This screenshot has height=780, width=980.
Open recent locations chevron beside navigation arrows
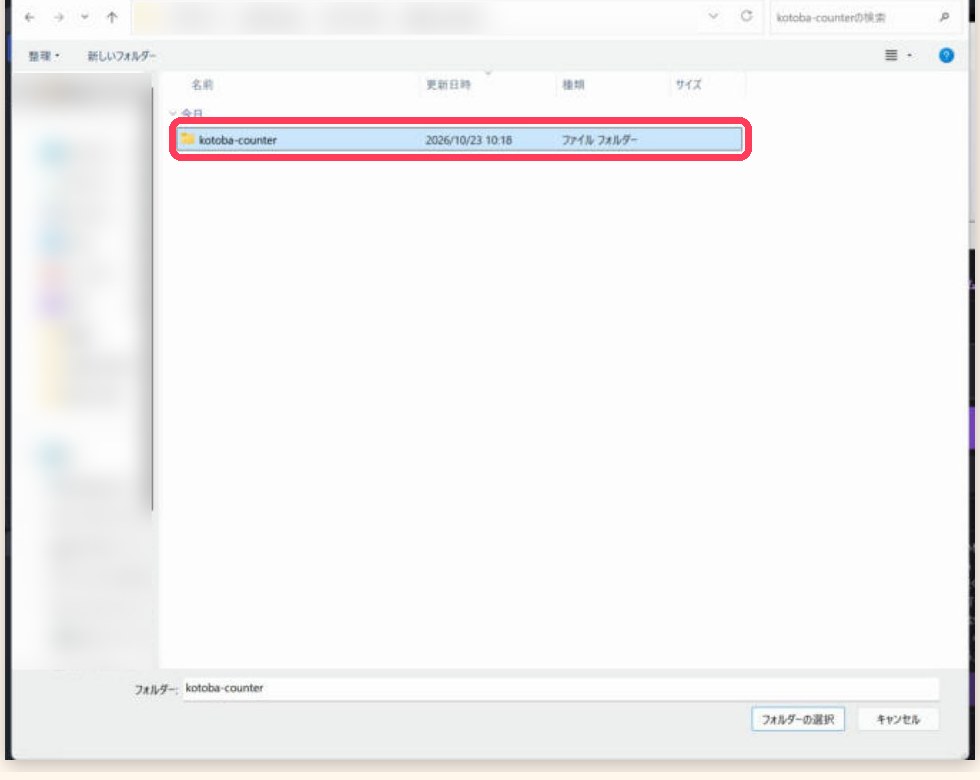pos(84,18)
